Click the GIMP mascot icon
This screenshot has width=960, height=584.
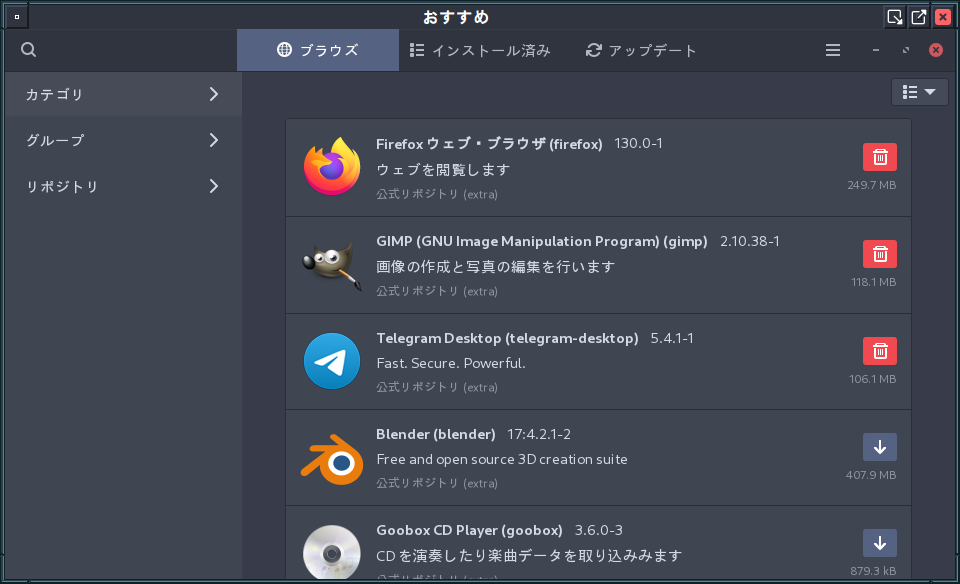[332, 264]
